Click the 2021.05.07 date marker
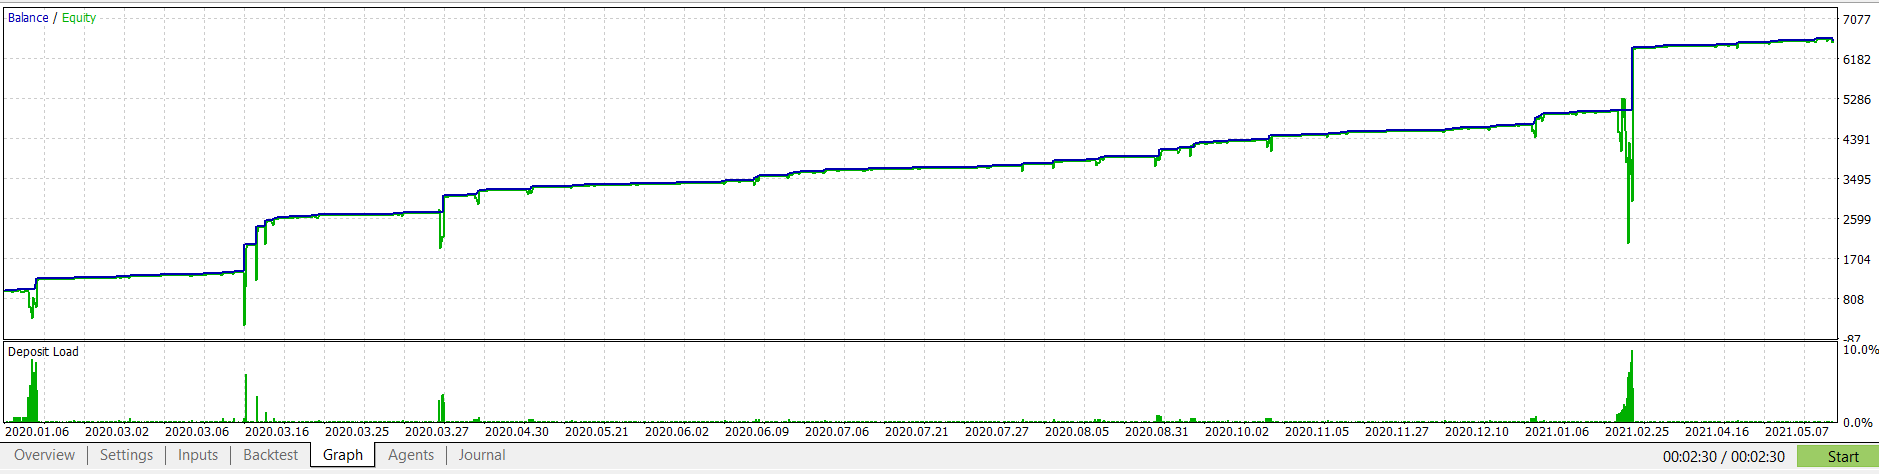The width and height of the screenshot is (1879, 474). [1797, 432]
